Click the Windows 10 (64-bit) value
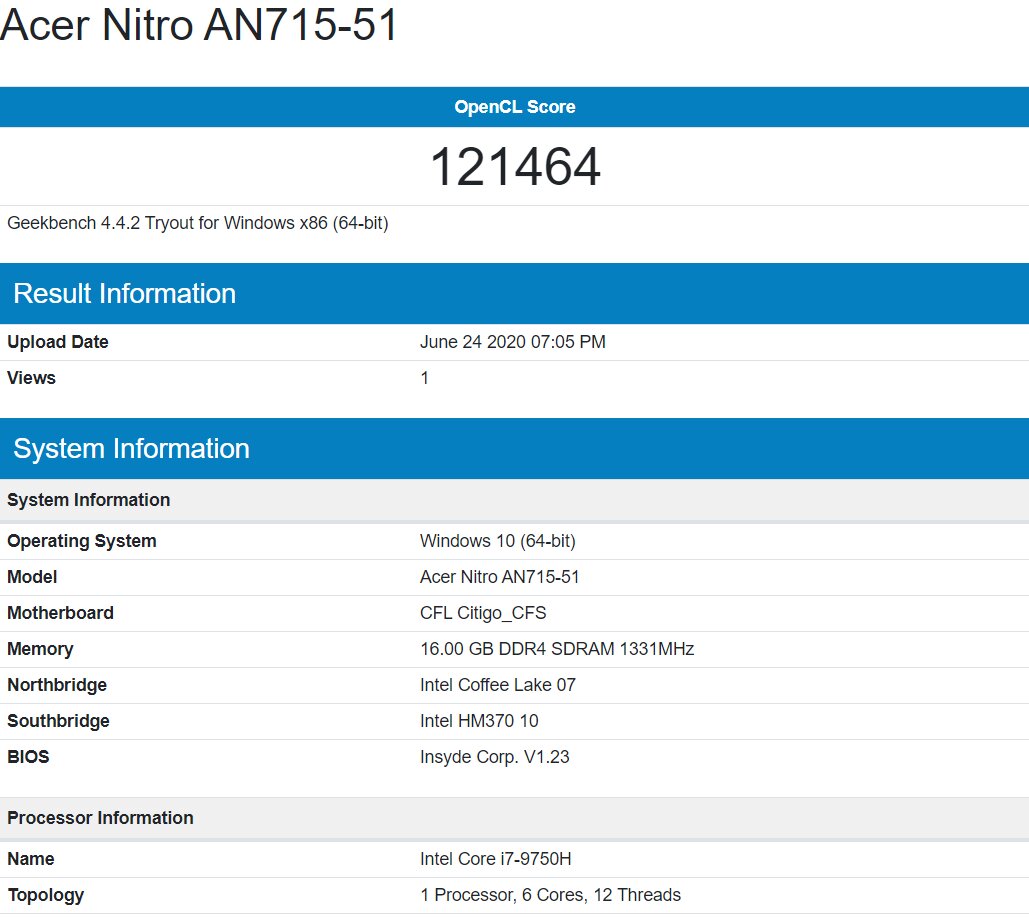Image resolution: width=1029 pixels, height=918 pixels. pyautogui.click(x=497, y=541)
